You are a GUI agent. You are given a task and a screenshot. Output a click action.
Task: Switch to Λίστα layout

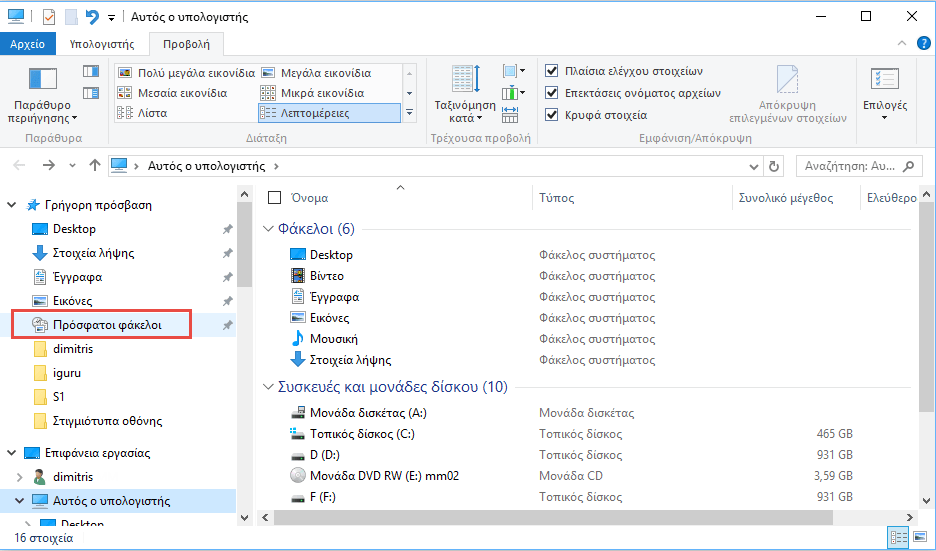pos(143,113)
